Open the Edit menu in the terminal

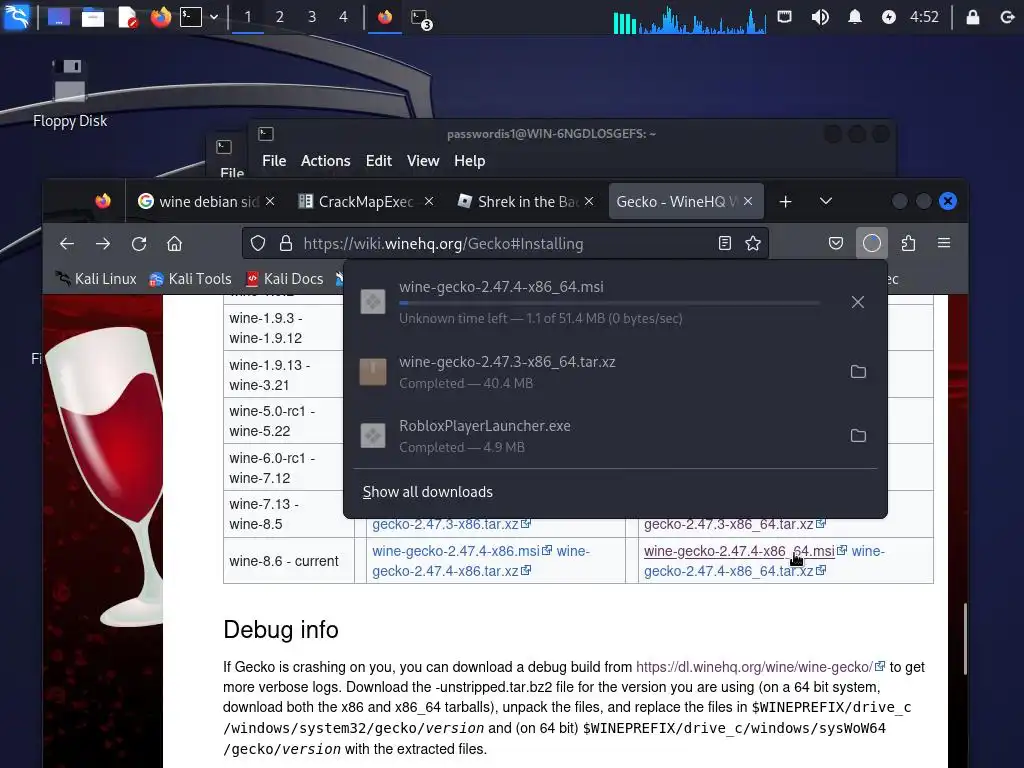click(379, 161)
